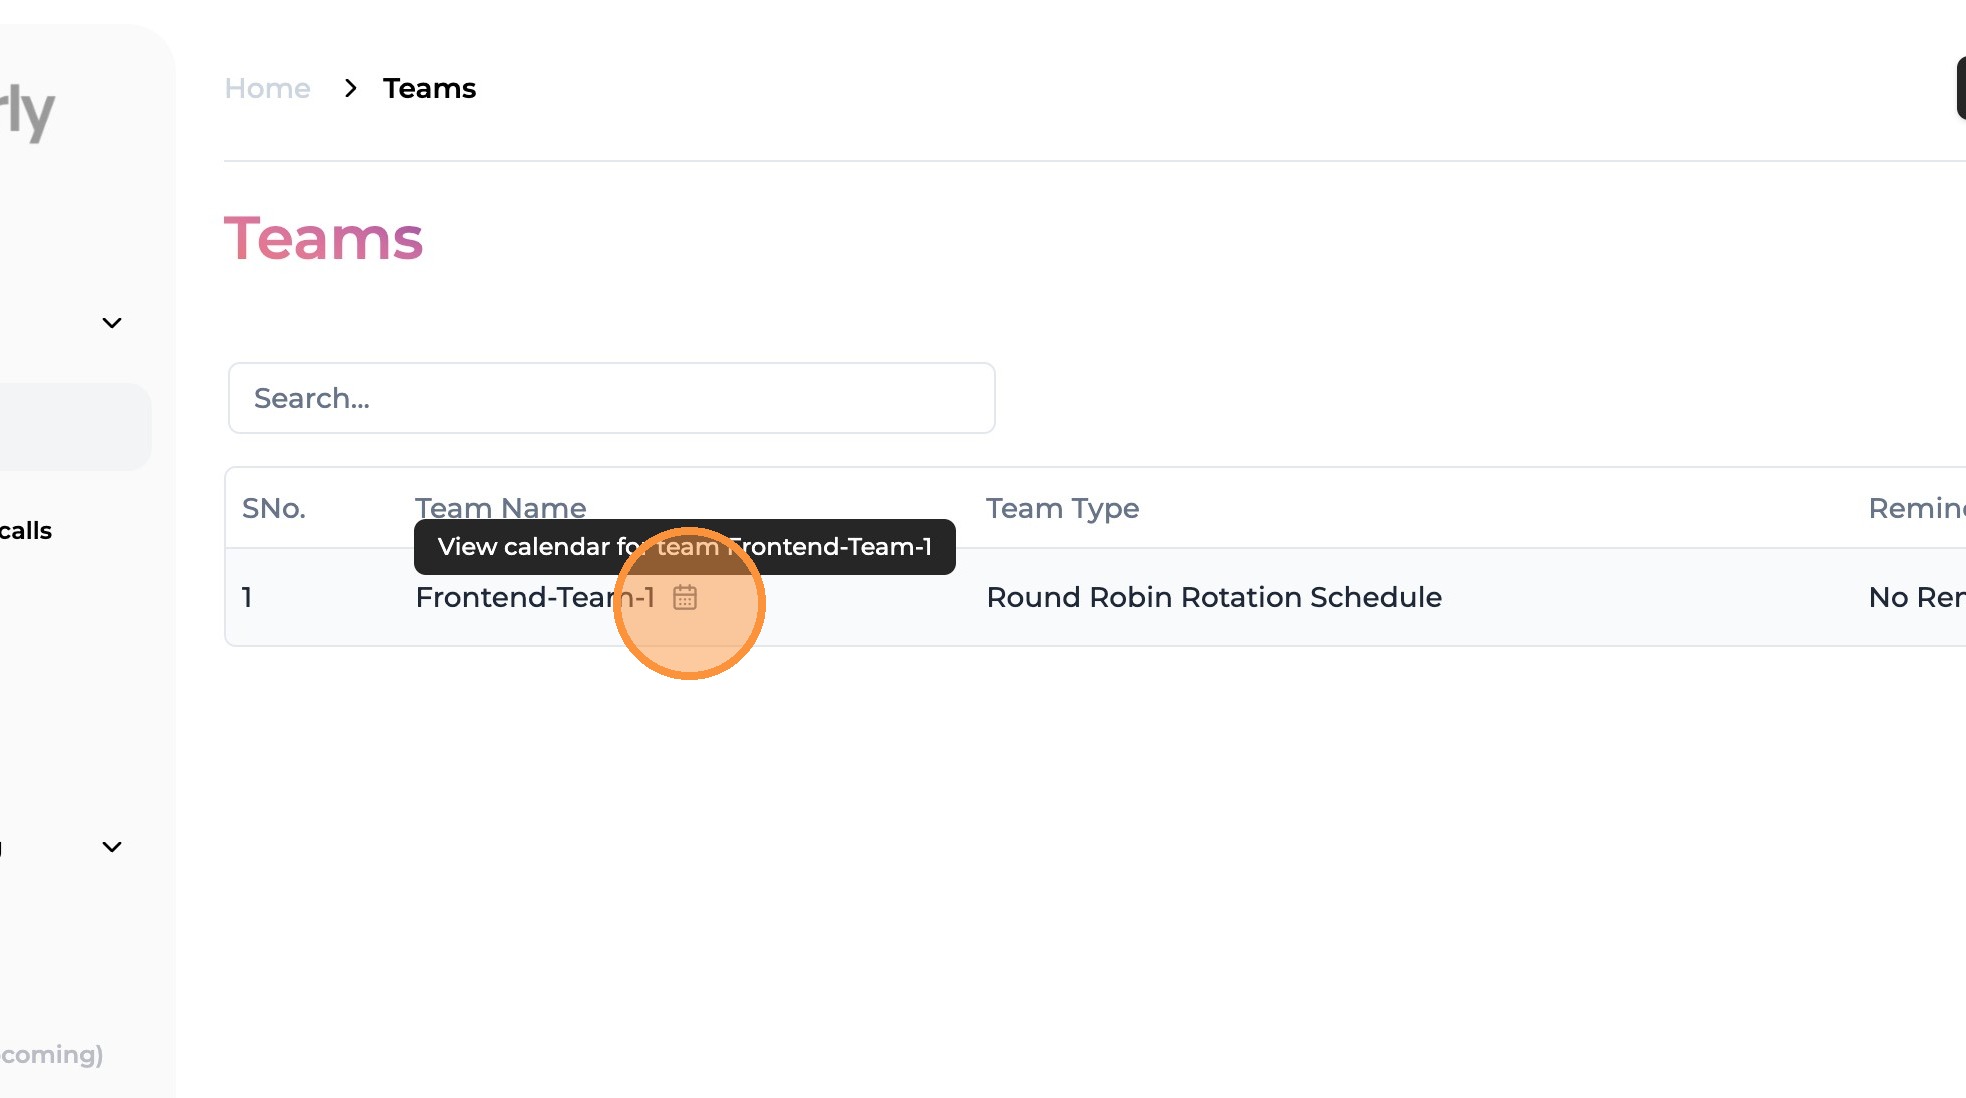
Task: Open calendar icon next to Frontend-Team-1
Action: [685, 597]
